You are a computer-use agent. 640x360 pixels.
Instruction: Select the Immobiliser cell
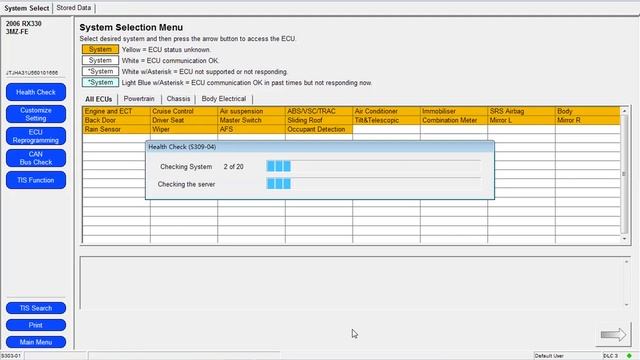tap(454, 111)
